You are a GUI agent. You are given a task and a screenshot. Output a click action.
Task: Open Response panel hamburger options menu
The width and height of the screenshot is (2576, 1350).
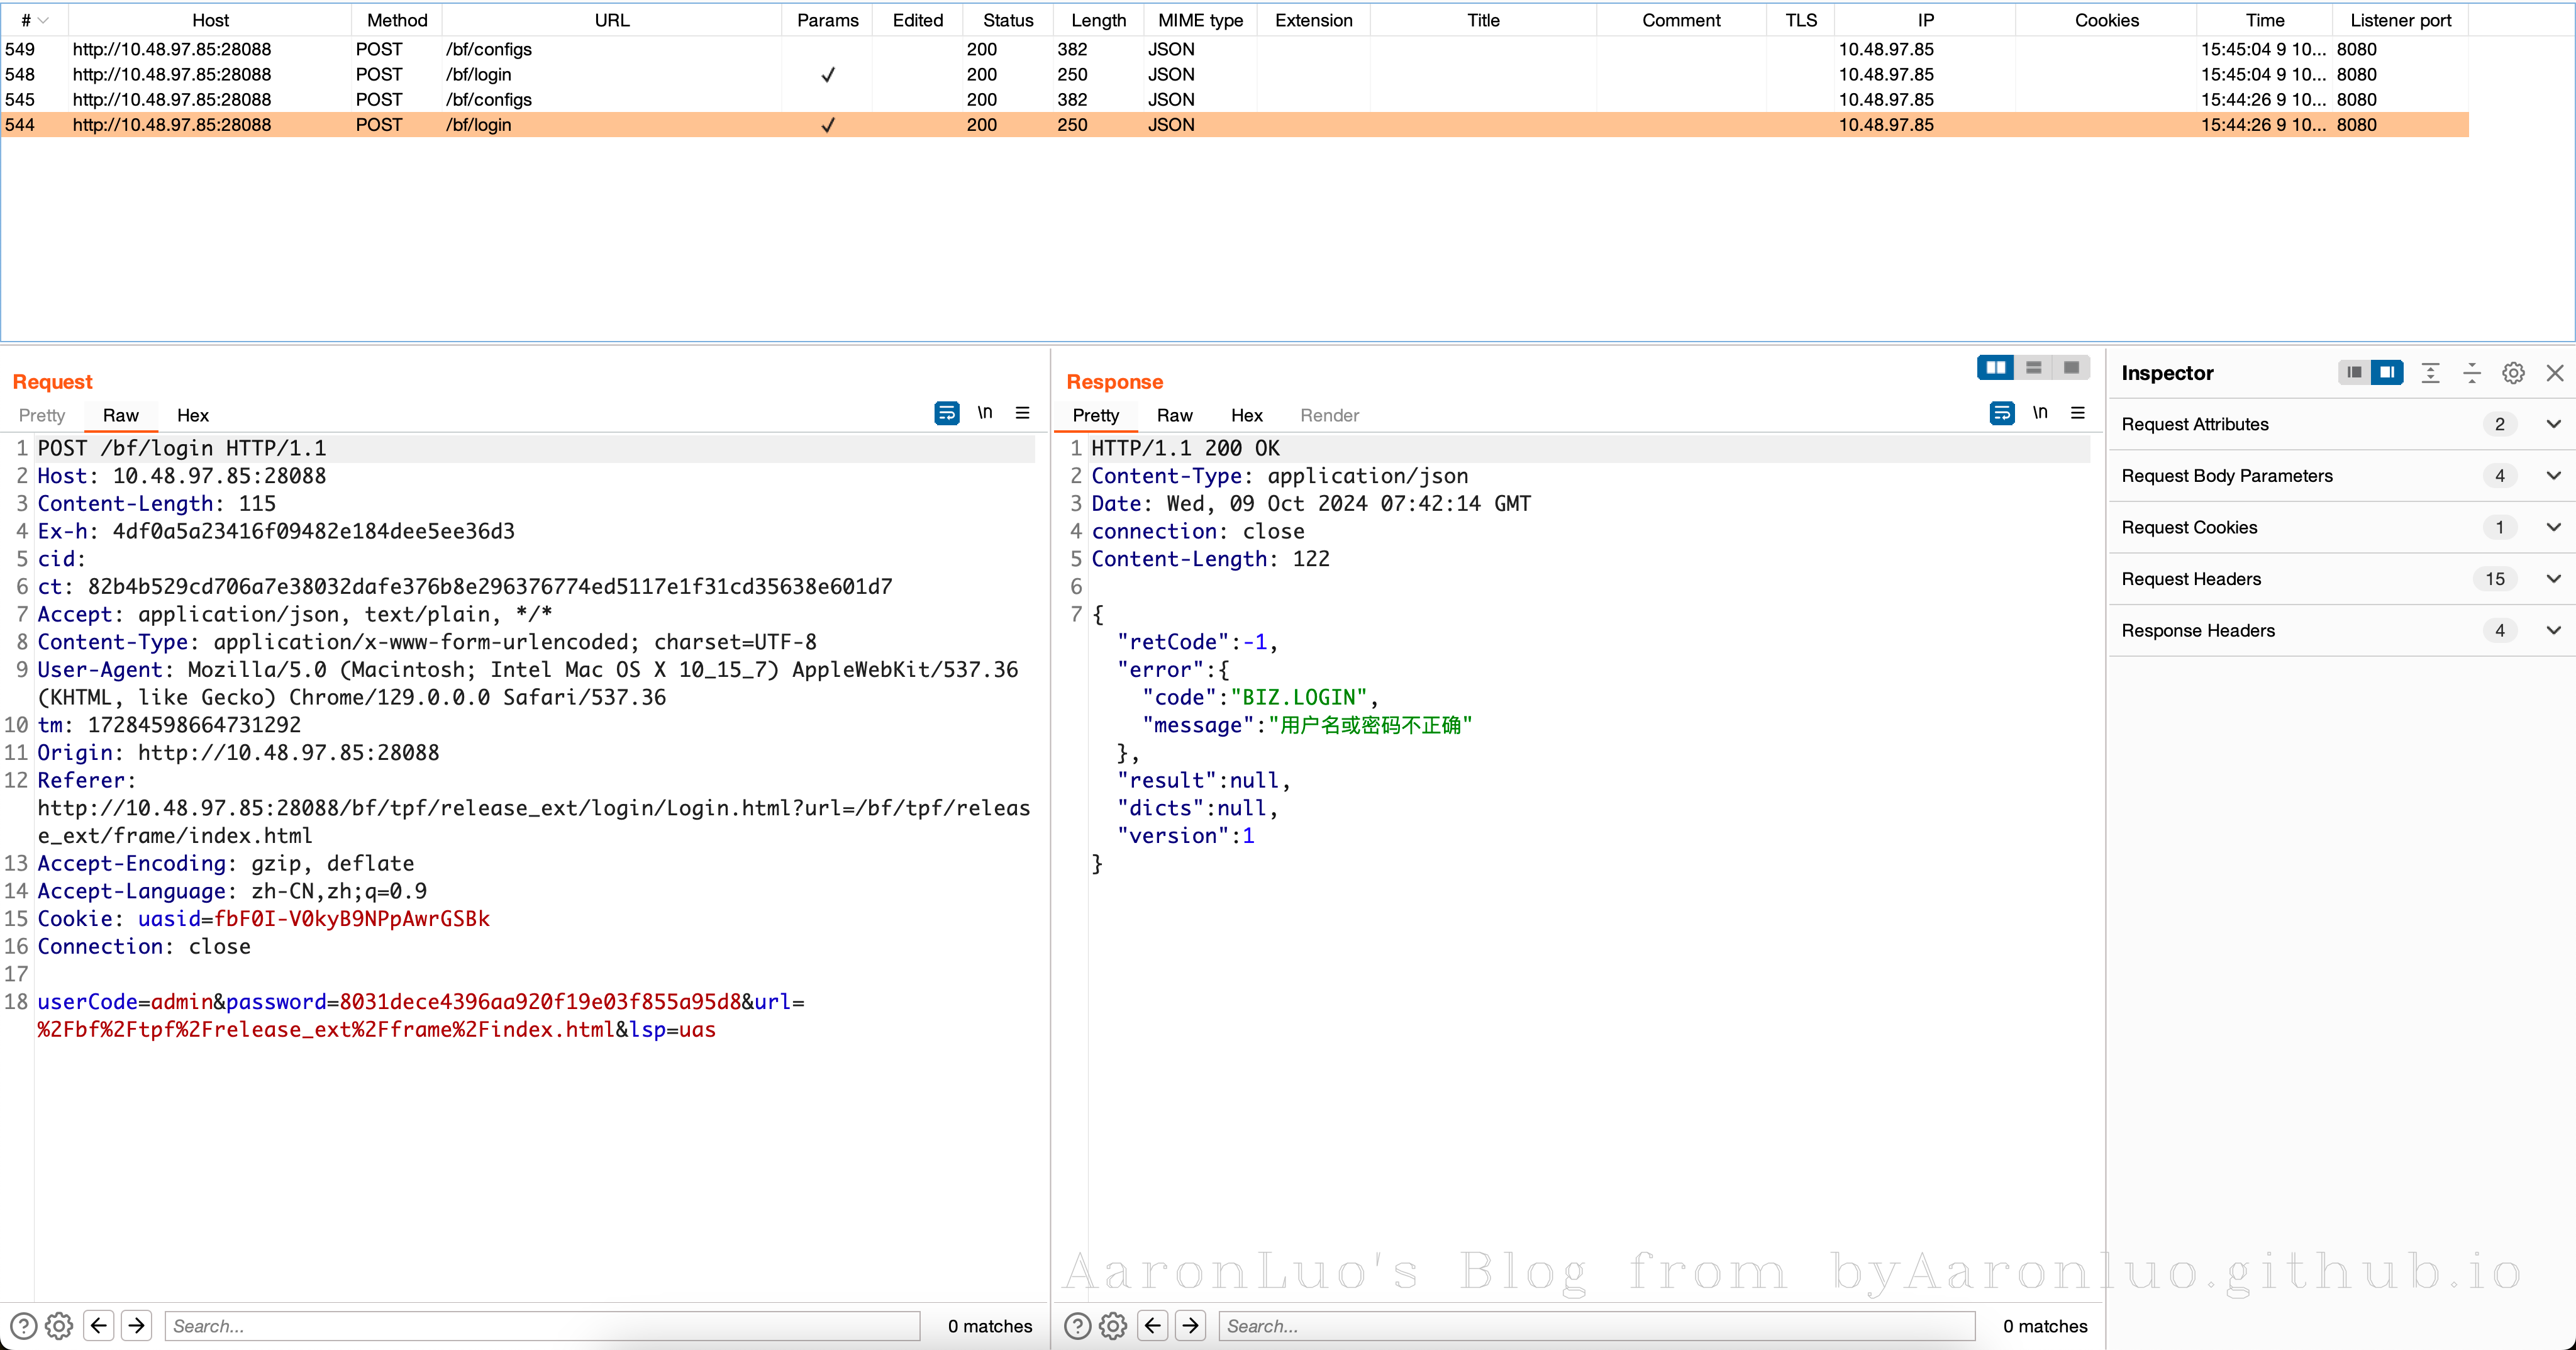pos(2077,413)
